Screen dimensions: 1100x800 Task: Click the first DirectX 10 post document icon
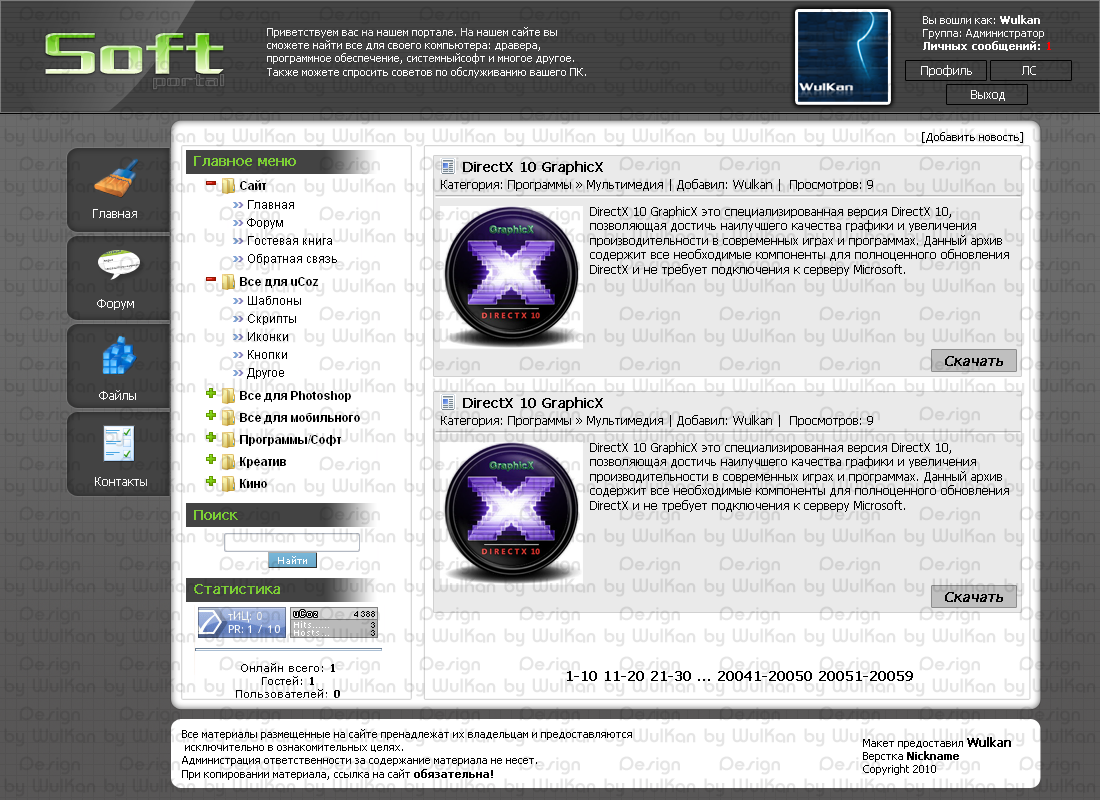448,167
